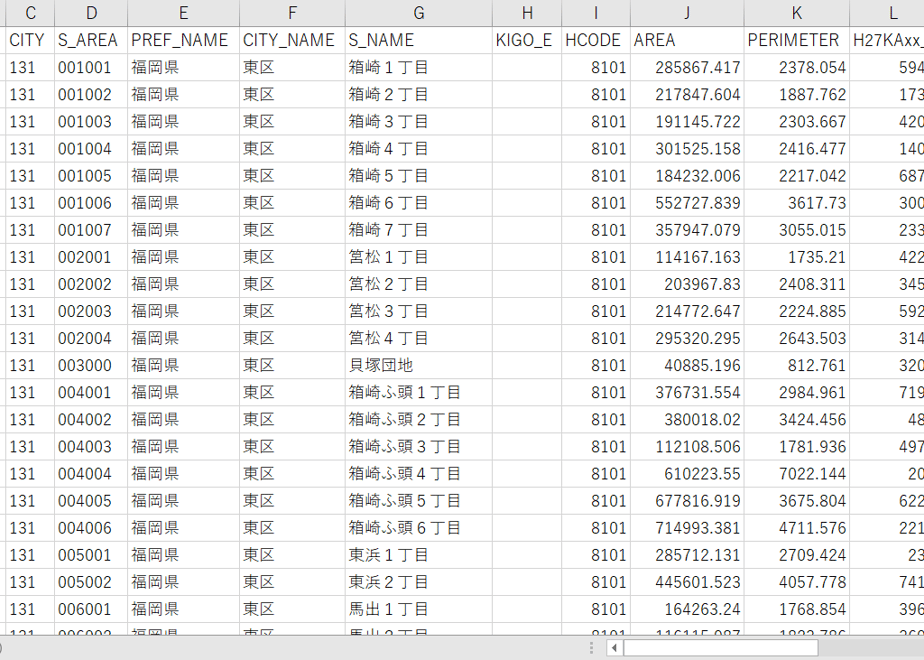
Task: Select column G header
Action: [418, 13]
